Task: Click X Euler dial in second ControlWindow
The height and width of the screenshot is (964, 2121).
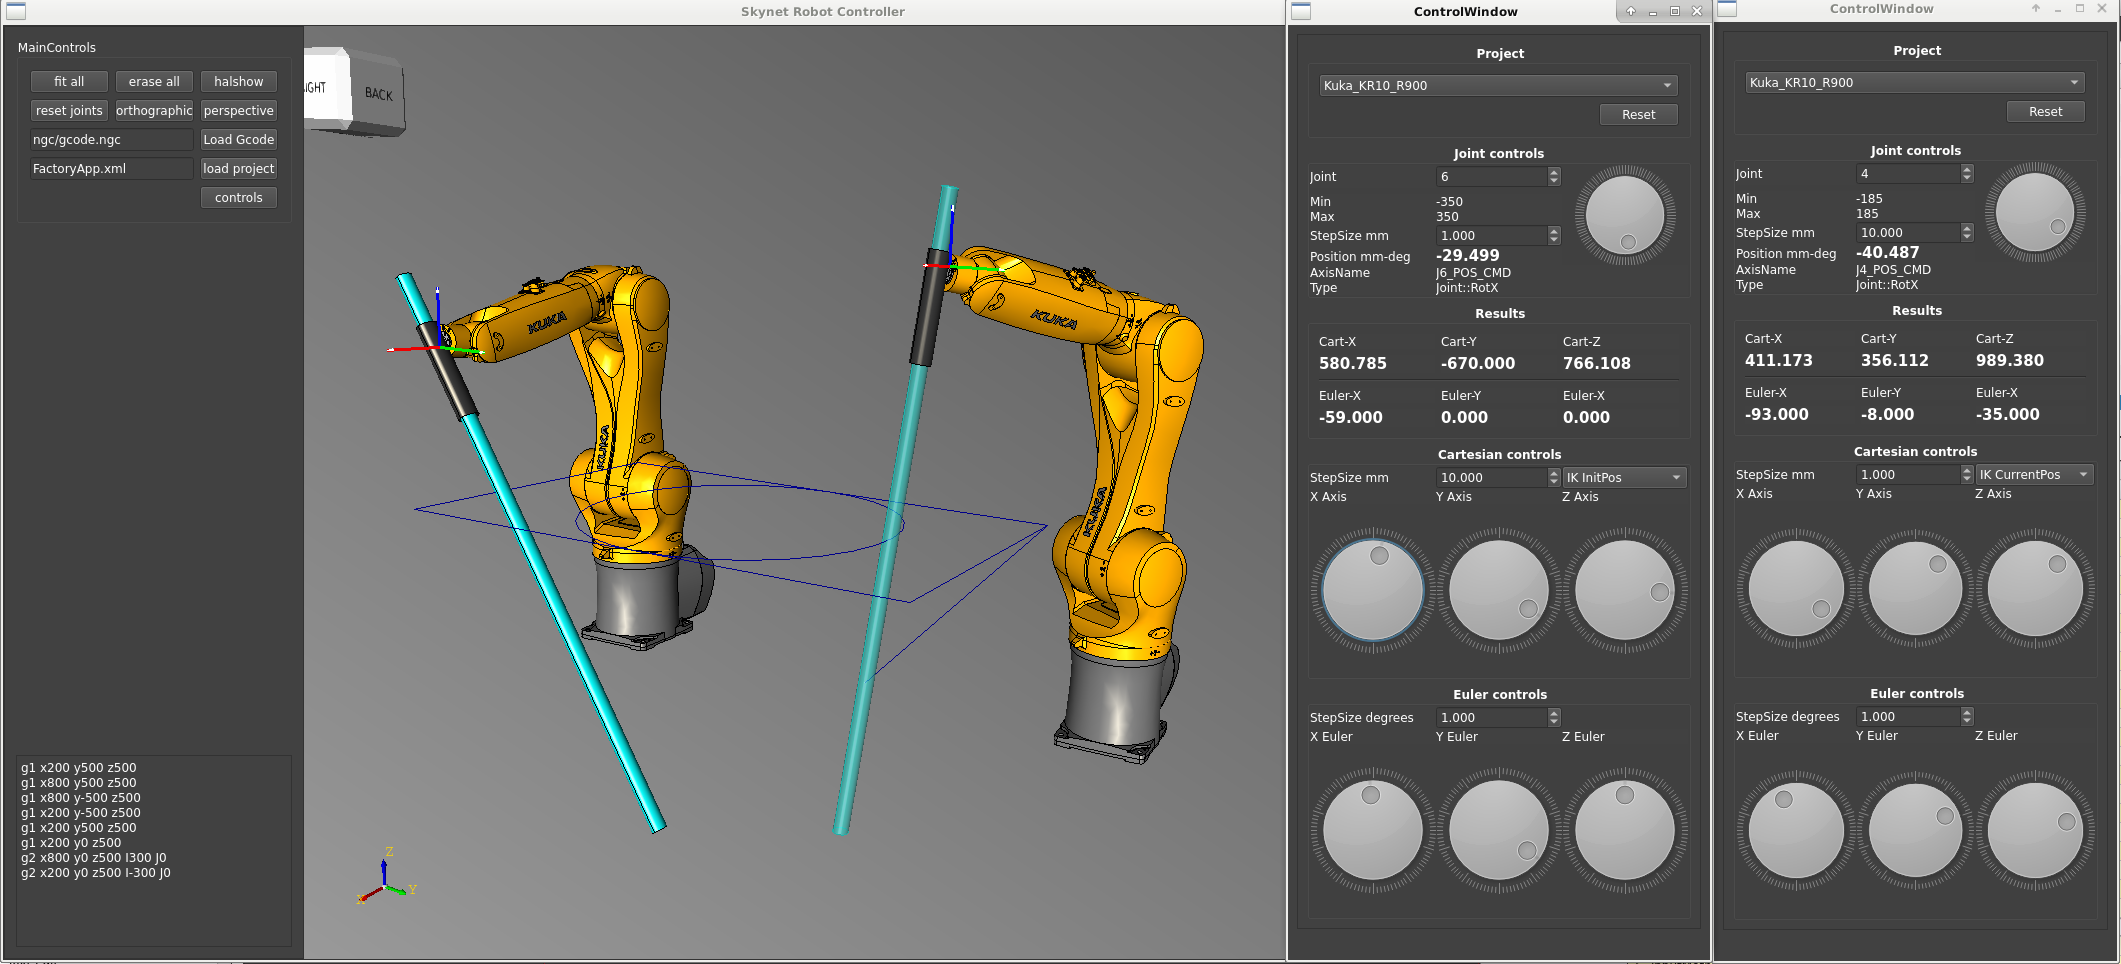Action: point(1796,830)
